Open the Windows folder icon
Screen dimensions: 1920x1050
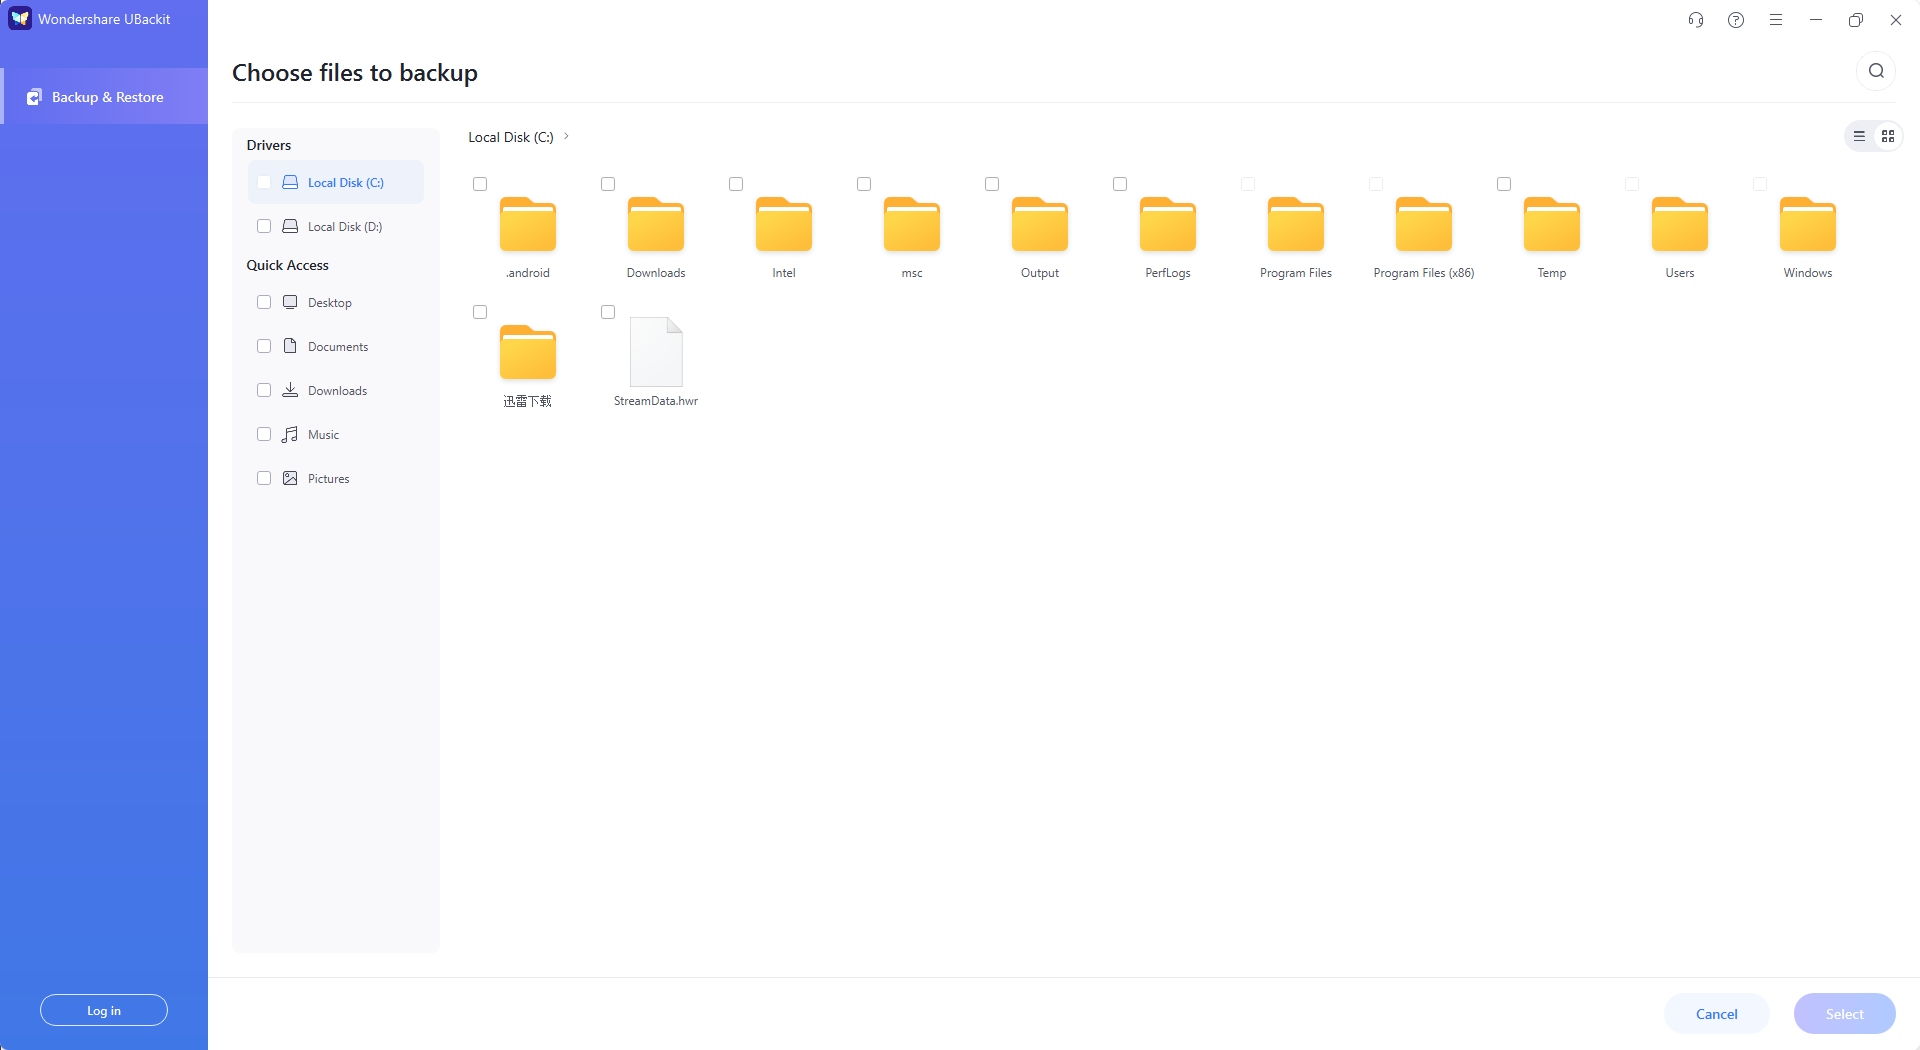(x=1808, y=224)
